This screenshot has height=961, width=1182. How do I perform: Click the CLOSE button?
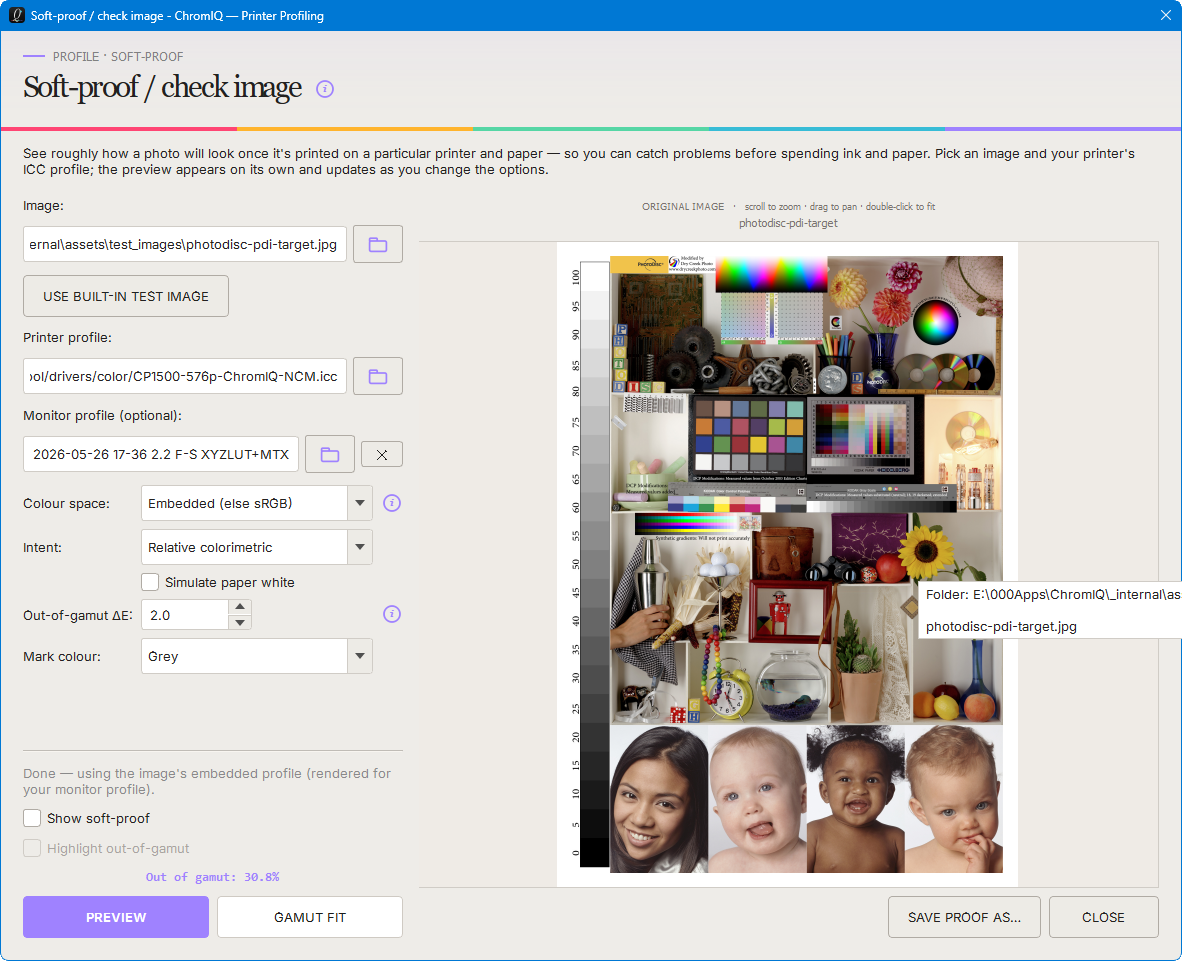[1104, 917]
